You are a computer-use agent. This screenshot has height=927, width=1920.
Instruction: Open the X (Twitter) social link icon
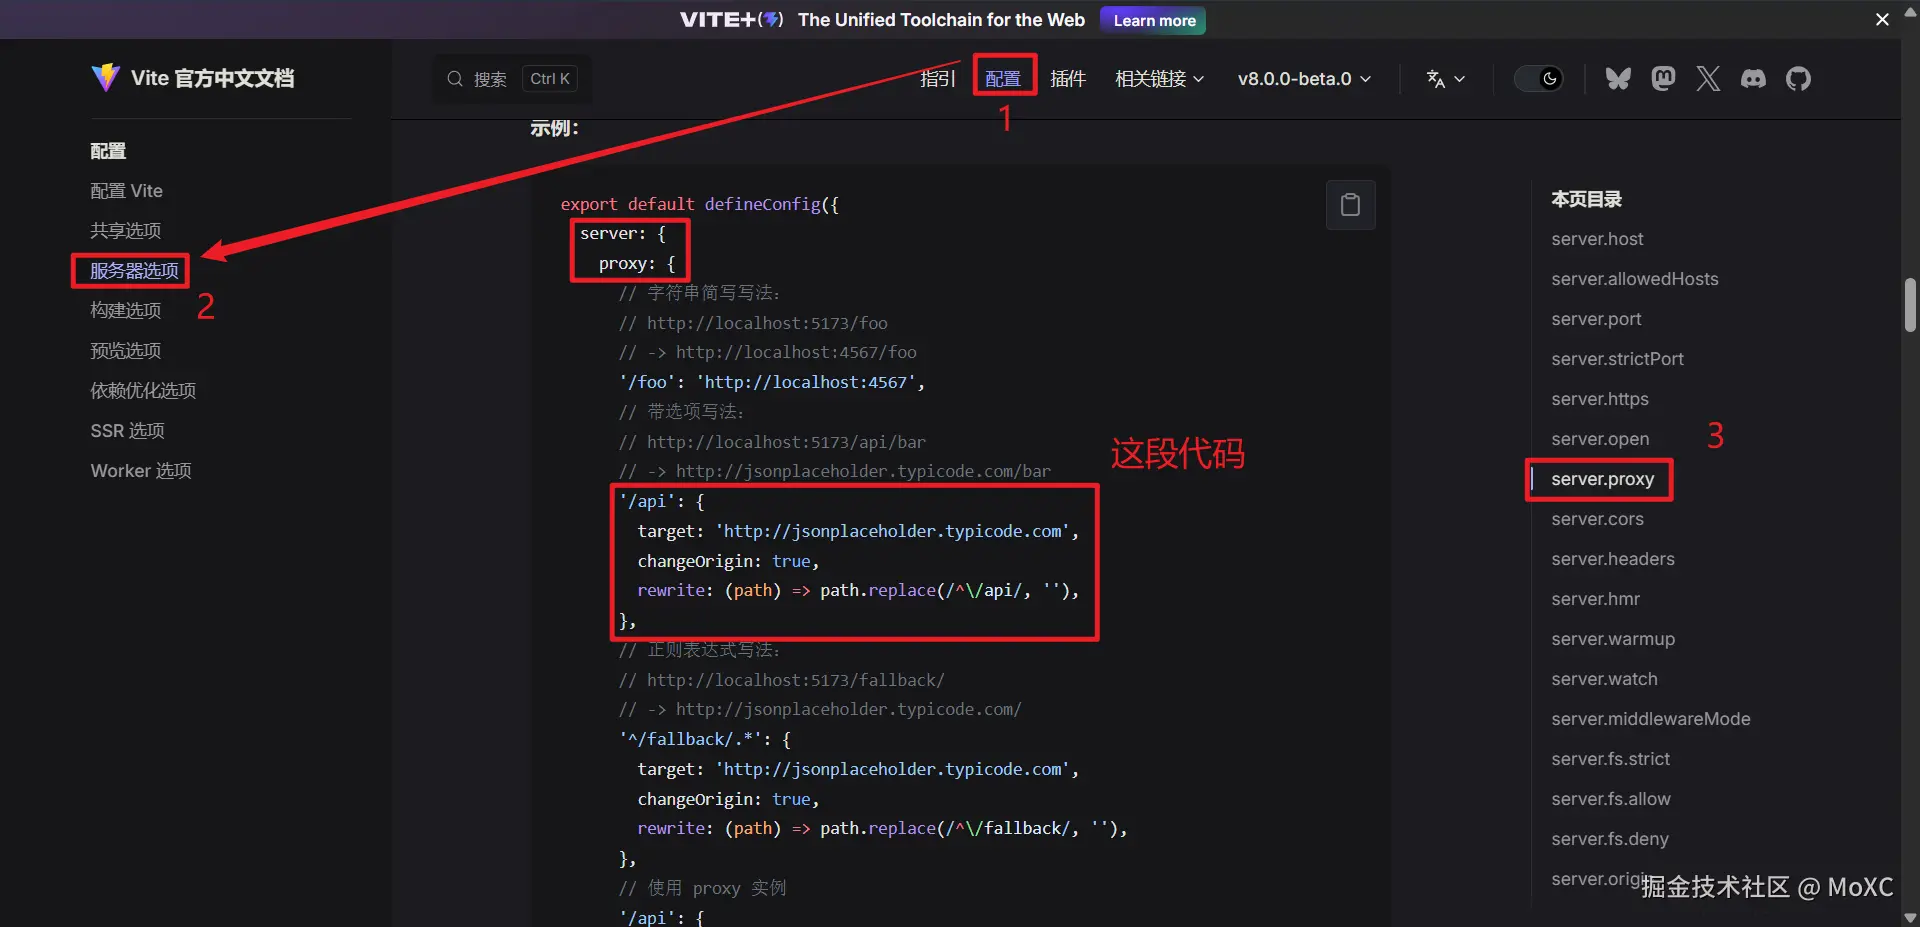(x=1708, y=79)
